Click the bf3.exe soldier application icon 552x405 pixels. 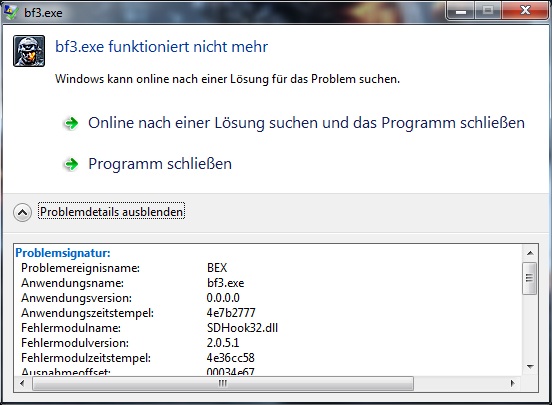pyautogui.click(x=29, y=51)
